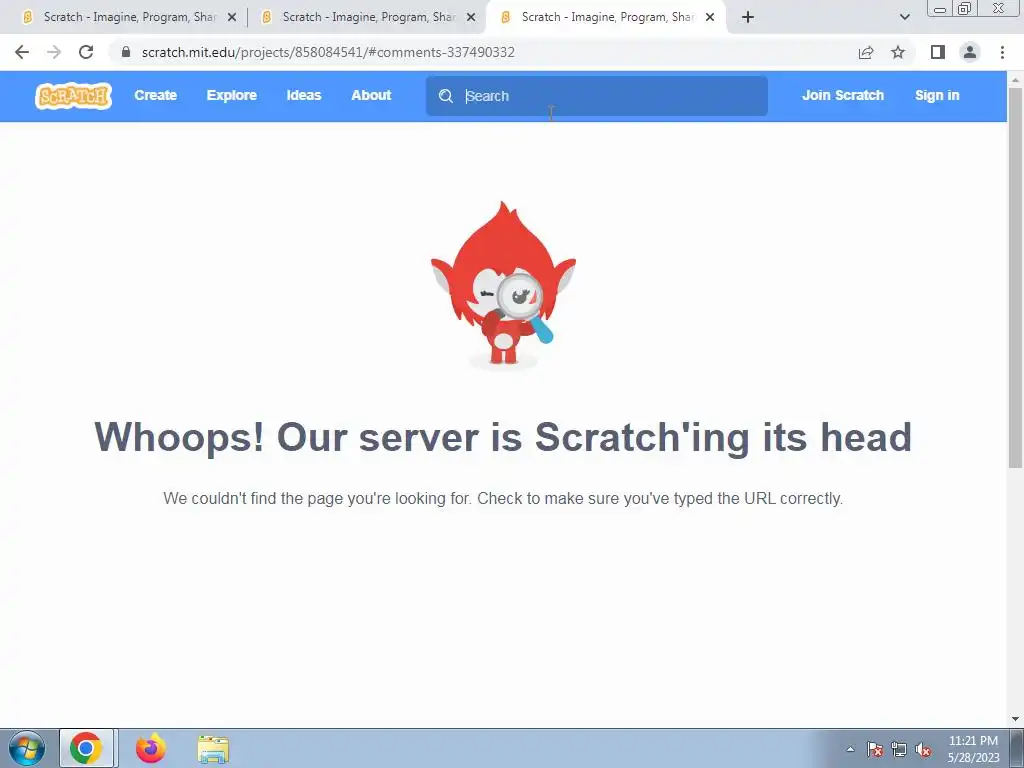Image resolution: width=1024 pixels, height=768 pixels.
Task: Click the 'Whoops! Our server is Scratch'ing its head' heading
Action: pyautogui.click(x=503, y=437)
